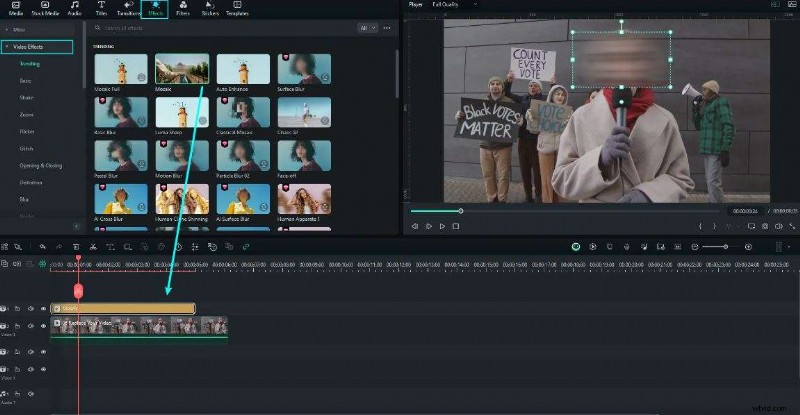Set mark out point in the player
The image size is (800, 415).
coord(714,226)
